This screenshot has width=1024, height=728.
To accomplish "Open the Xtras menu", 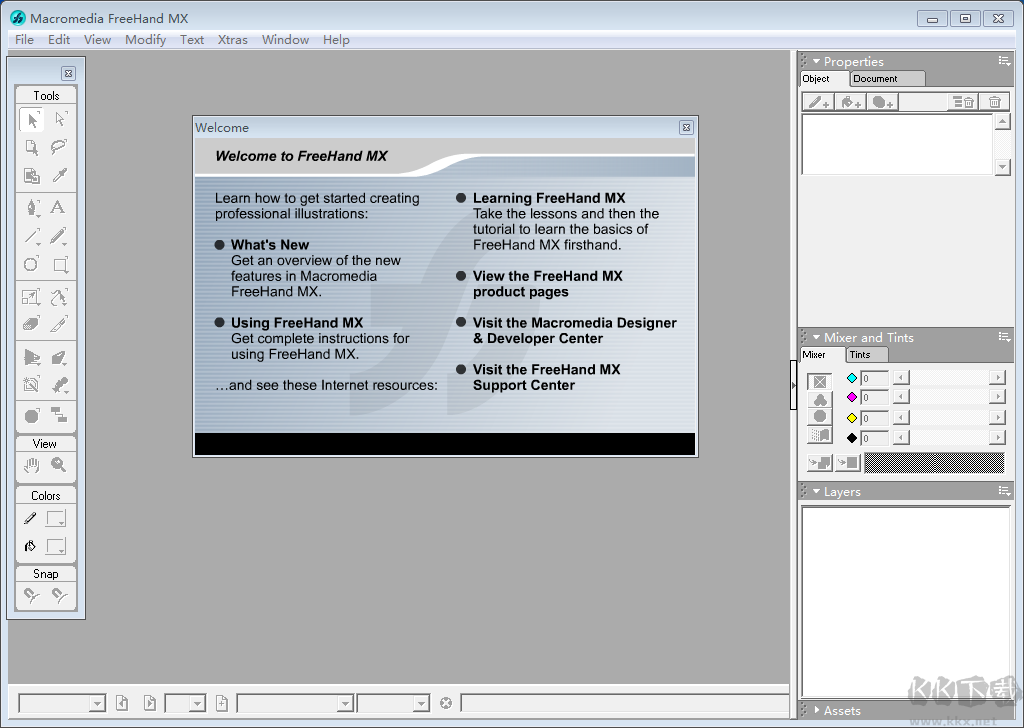I will (x=232, y=40).
